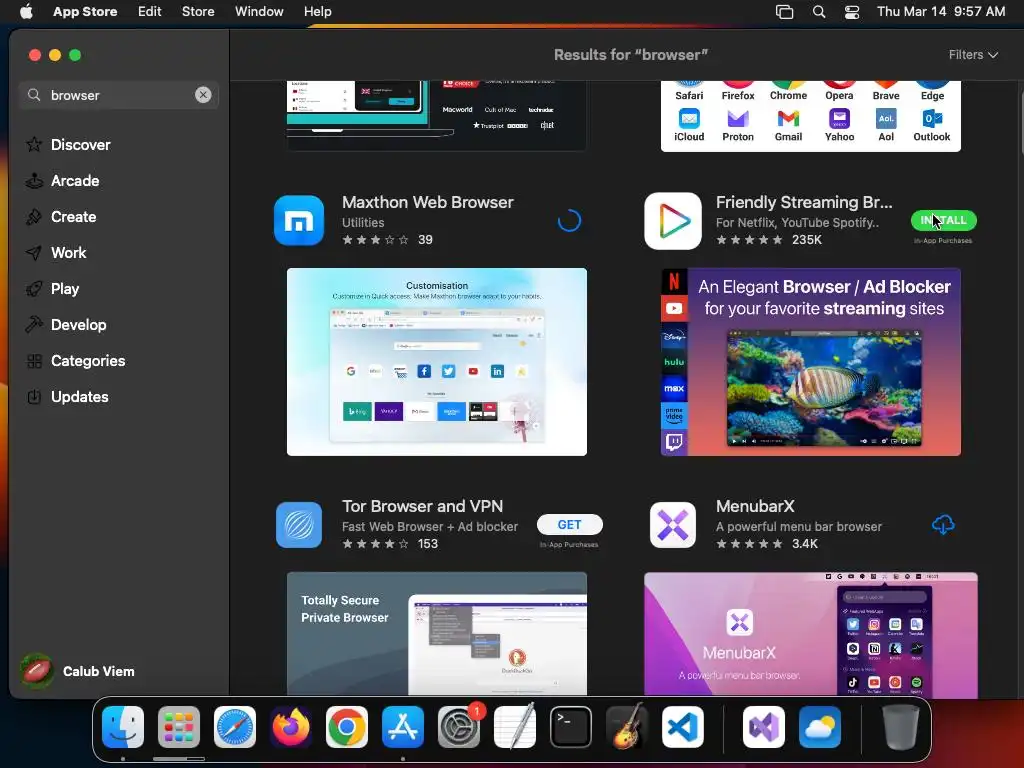This screenshot has height=768, width=1024.
Task: Expand the Filters dropdown
Action: 973,55
